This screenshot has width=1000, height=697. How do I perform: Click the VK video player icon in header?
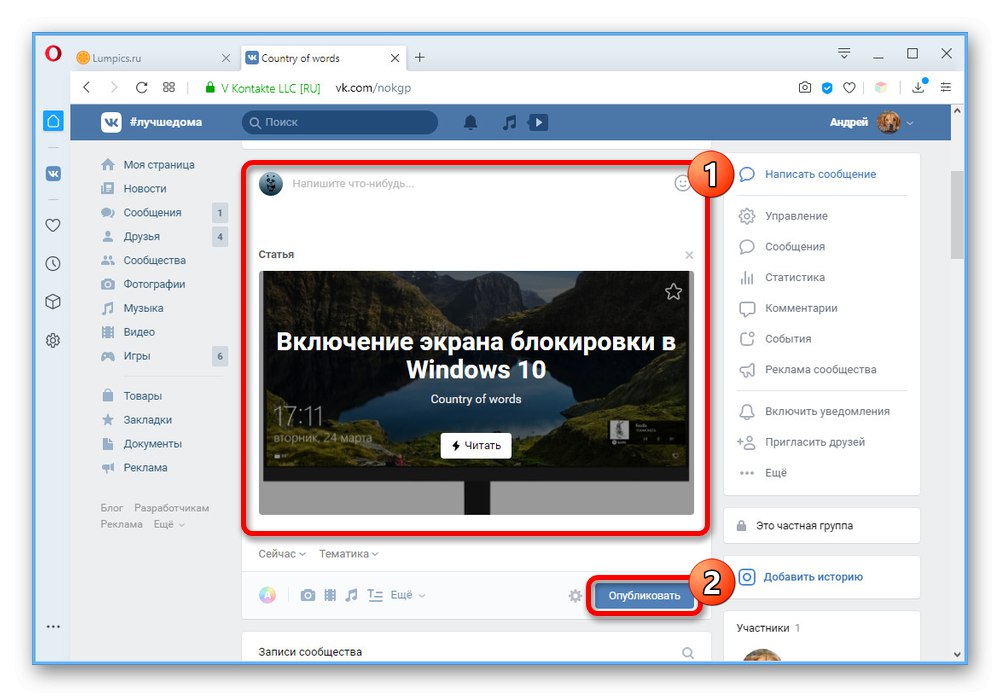538,122
